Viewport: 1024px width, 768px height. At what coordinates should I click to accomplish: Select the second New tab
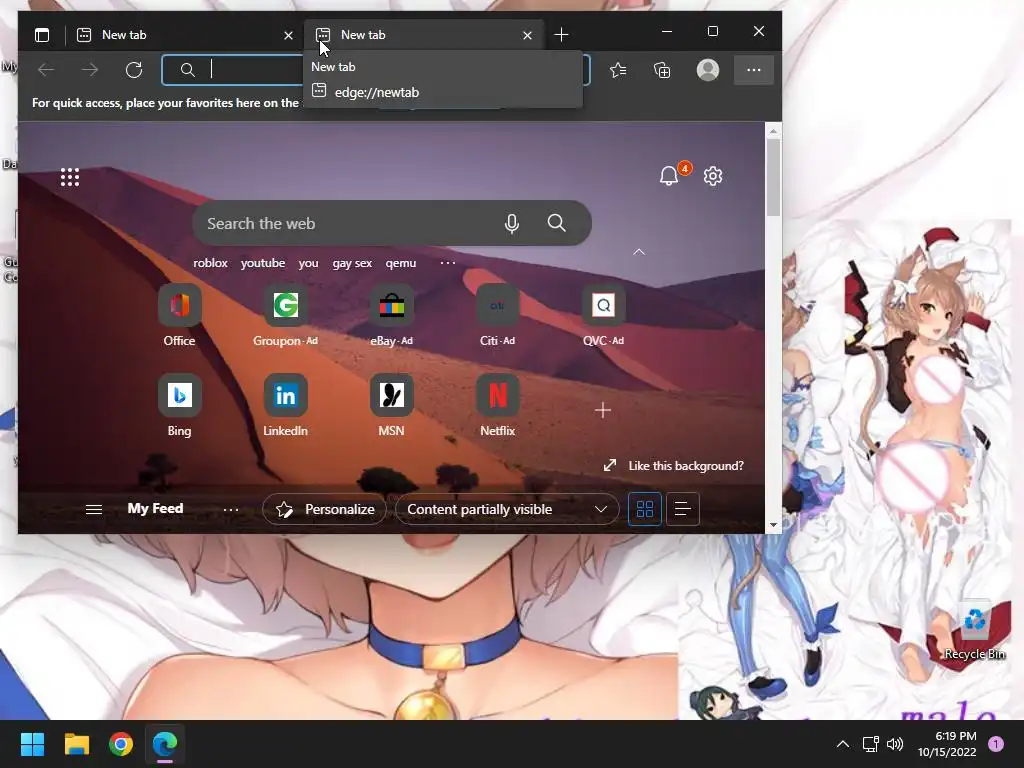pyautogui.click(x=423, y=35)
